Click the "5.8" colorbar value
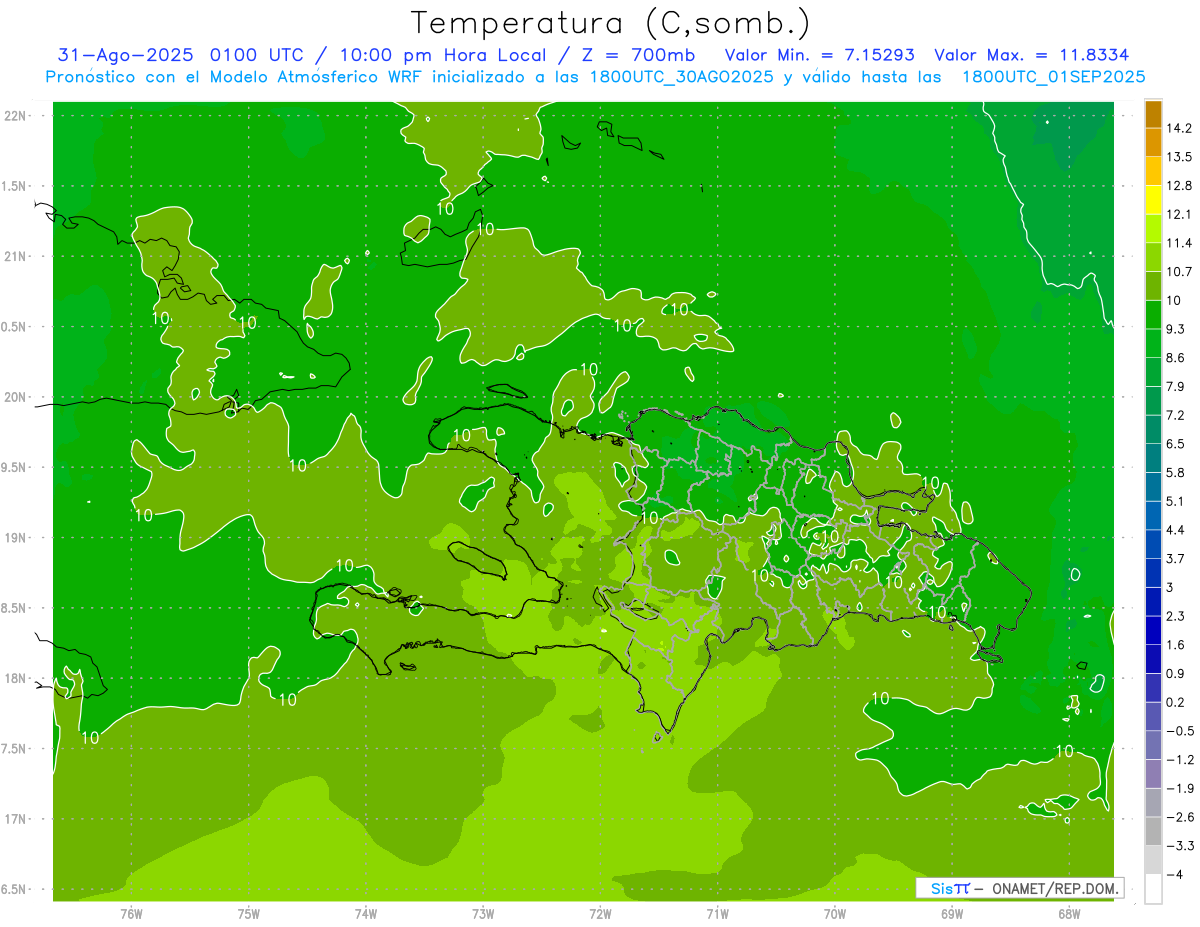The height and width of the screenshot is (927, 1200). pos(1175,472)
